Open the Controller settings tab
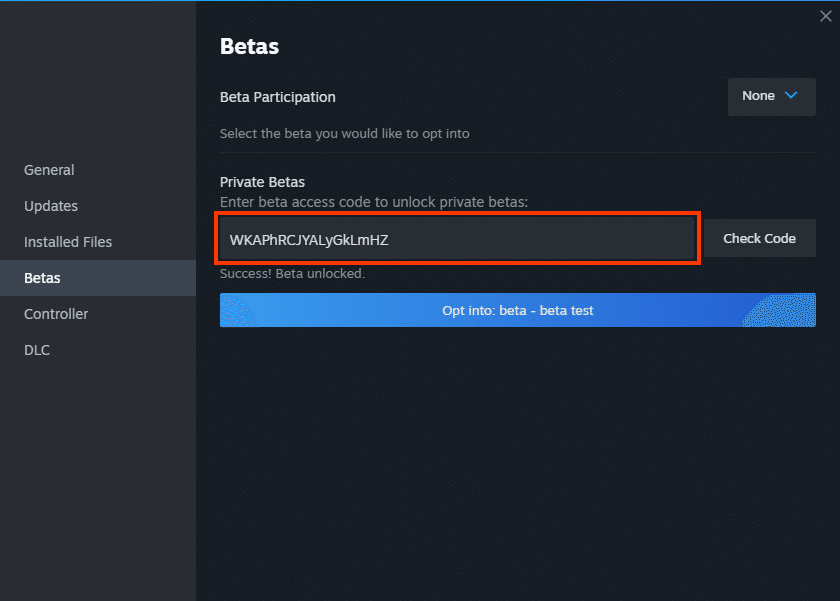840x601 pixels. [x=98, y=314]
